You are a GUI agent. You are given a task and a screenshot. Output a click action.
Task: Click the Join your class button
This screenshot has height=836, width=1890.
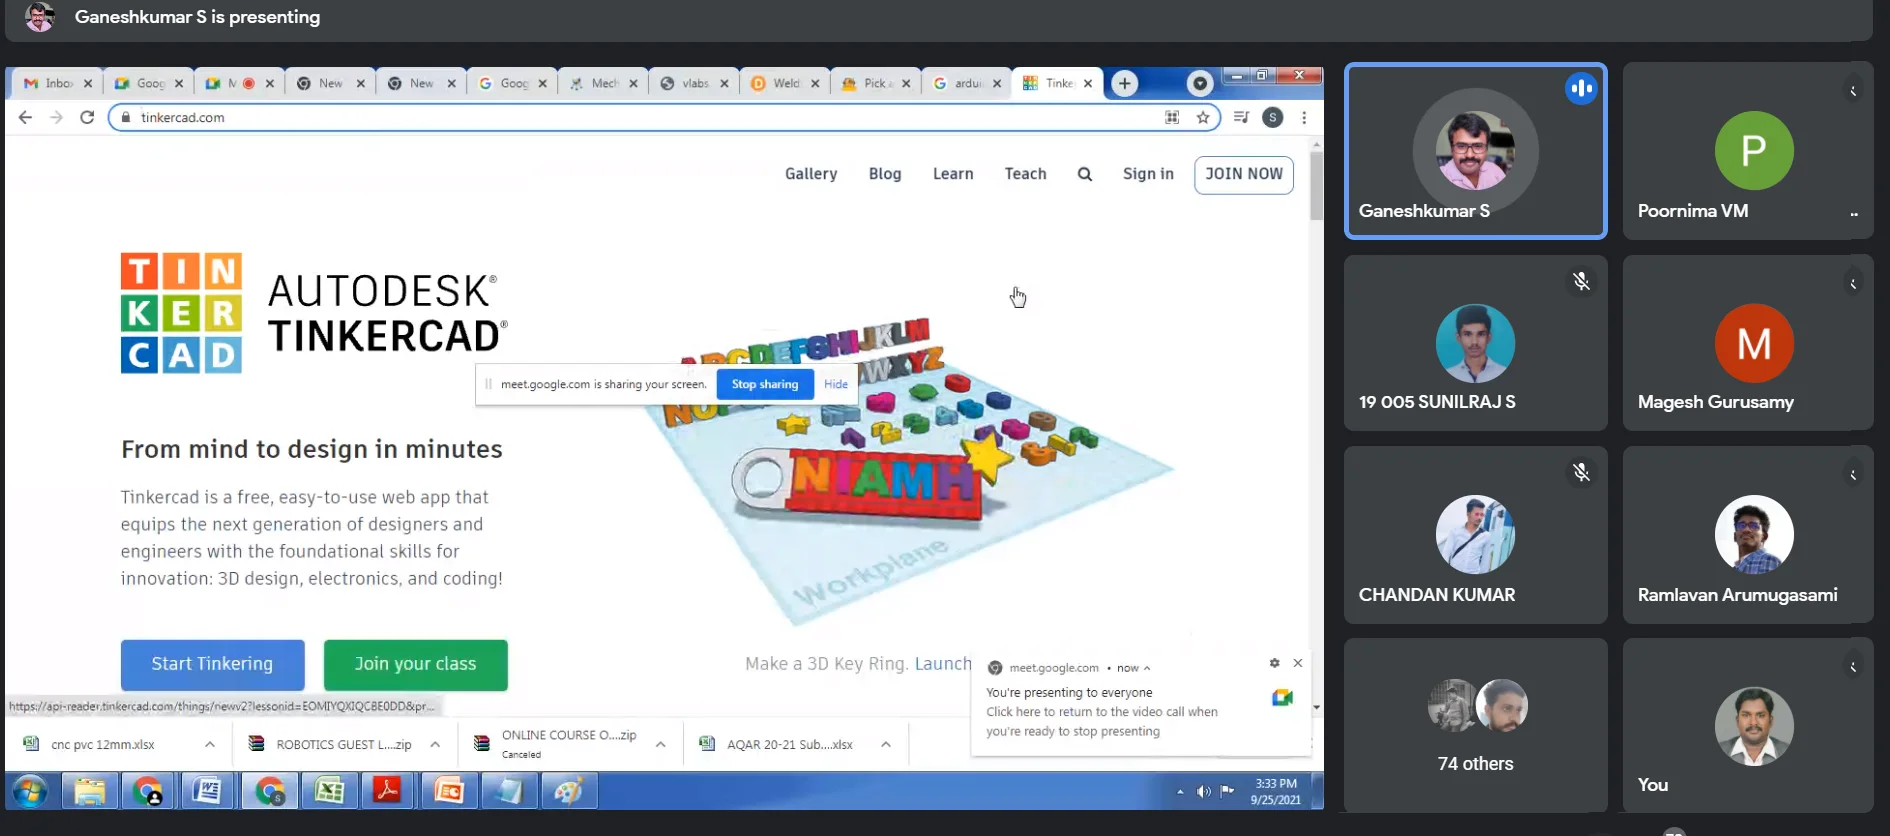click(x=416, y=665)
